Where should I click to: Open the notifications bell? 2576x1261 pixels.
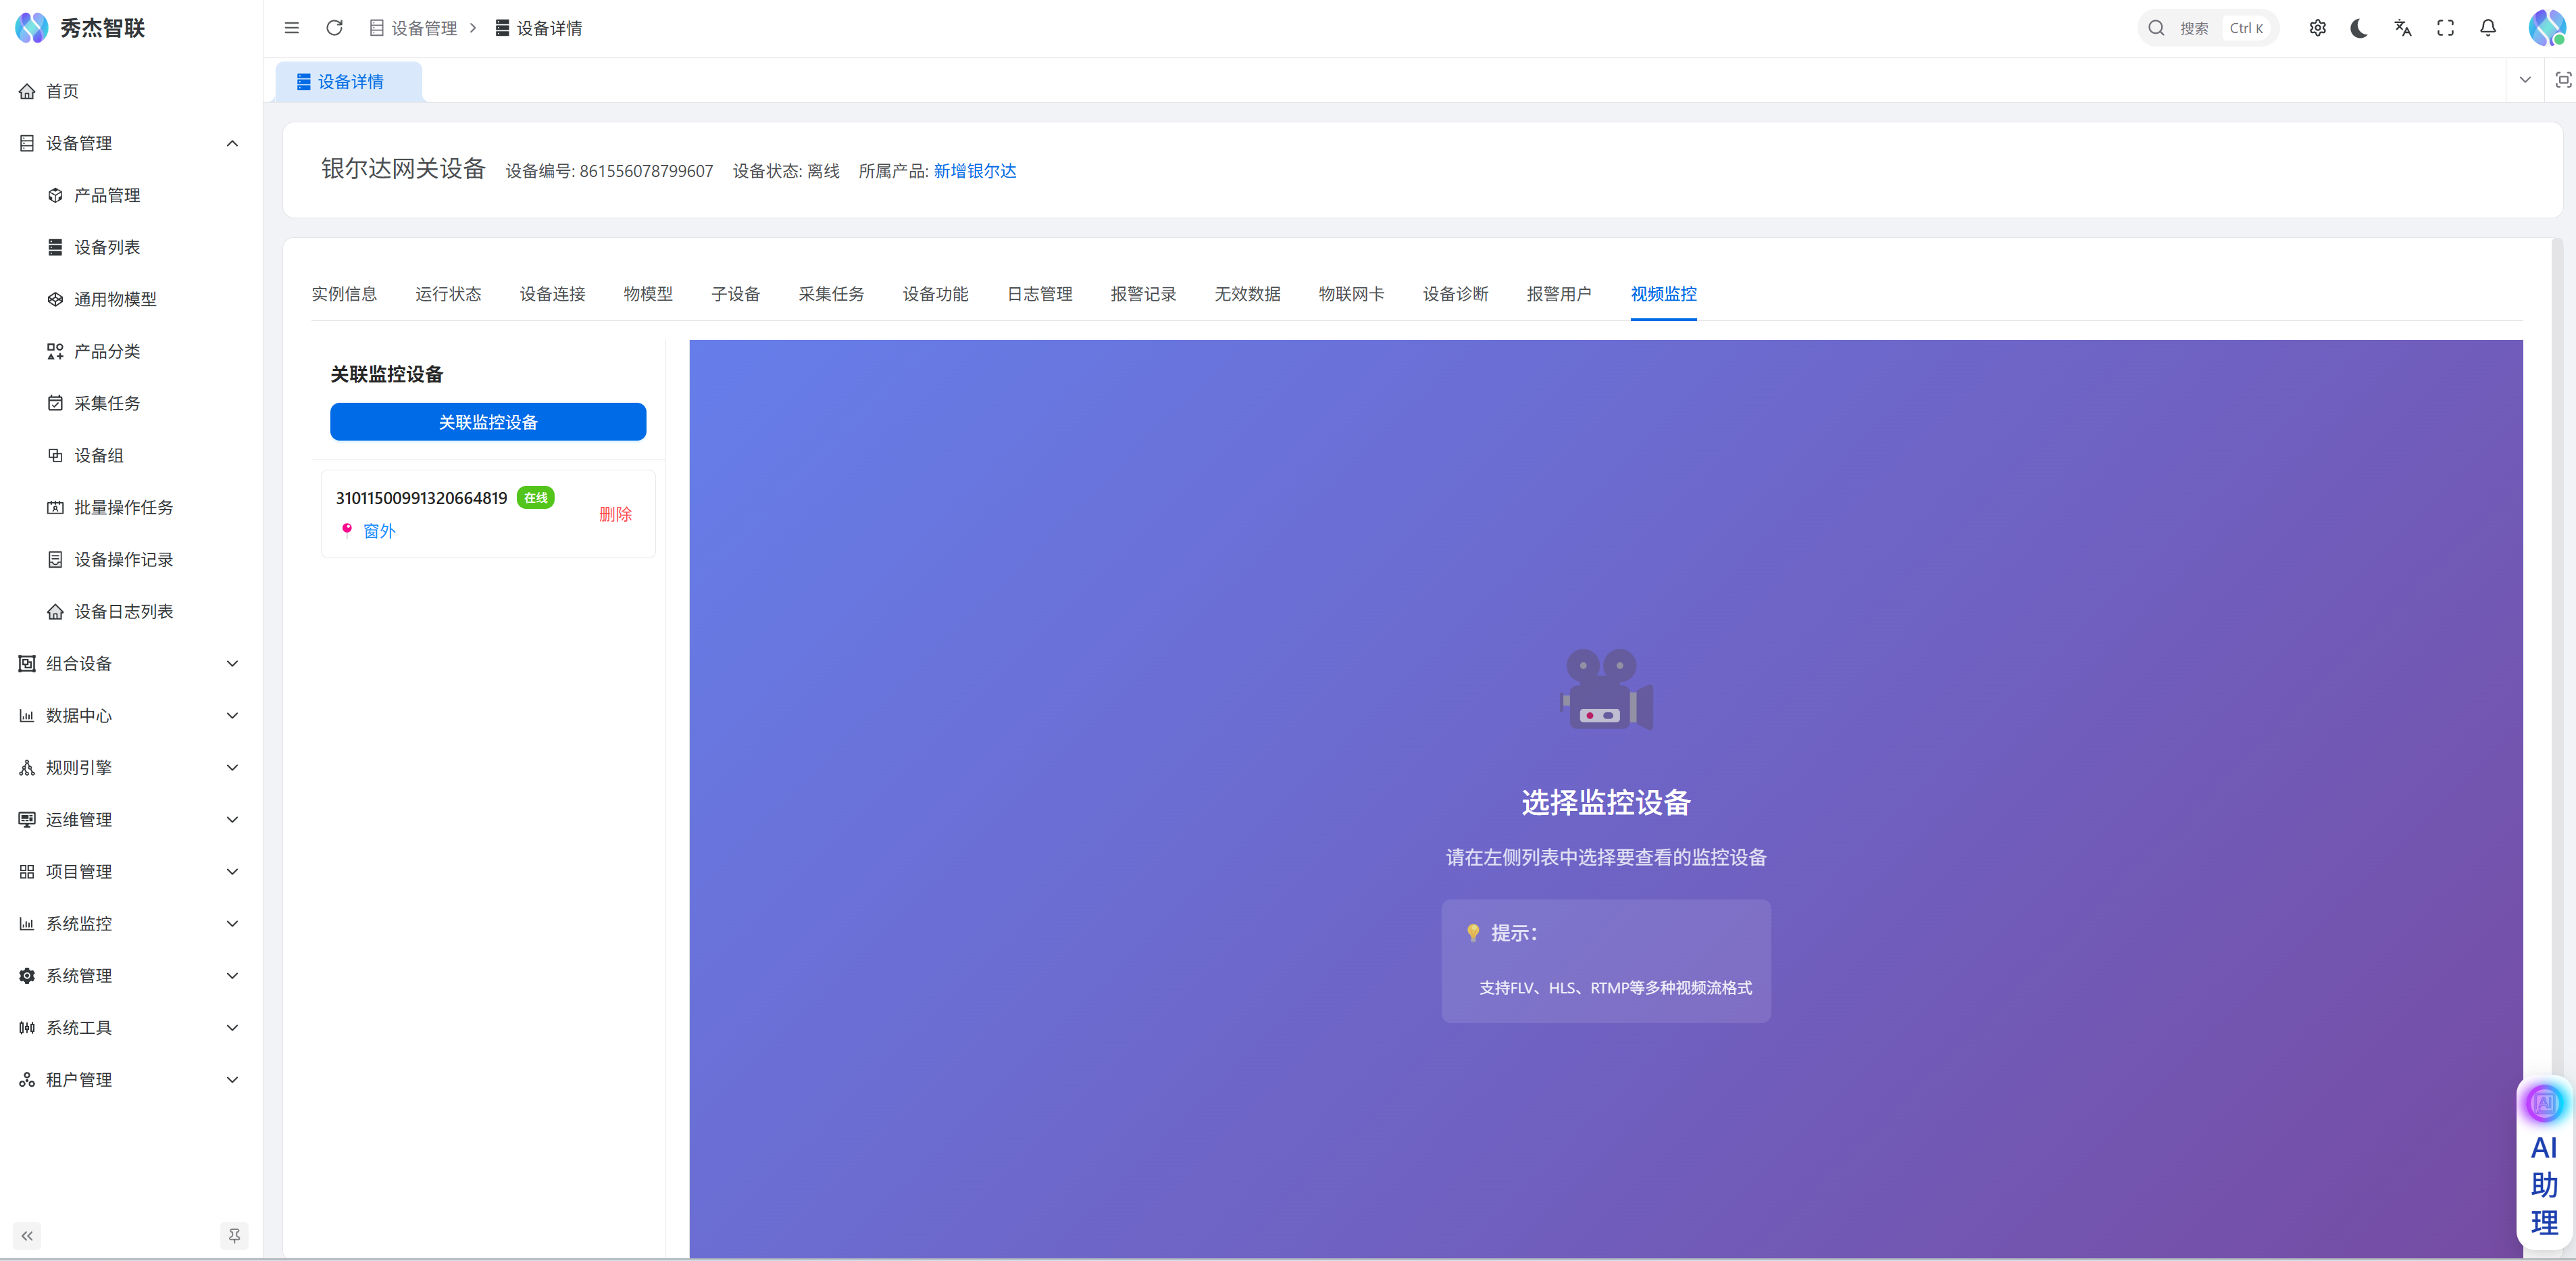coord(2488,28)
